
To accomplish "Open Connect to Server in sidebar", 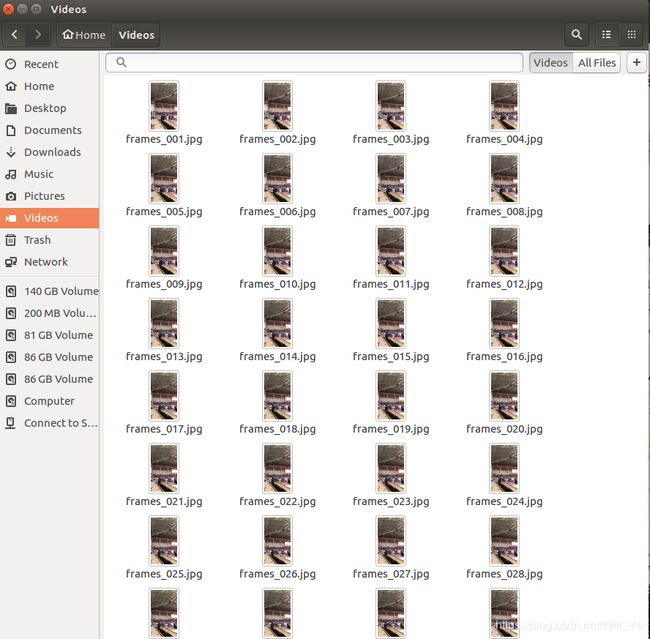I will click(x=50, y=423).
